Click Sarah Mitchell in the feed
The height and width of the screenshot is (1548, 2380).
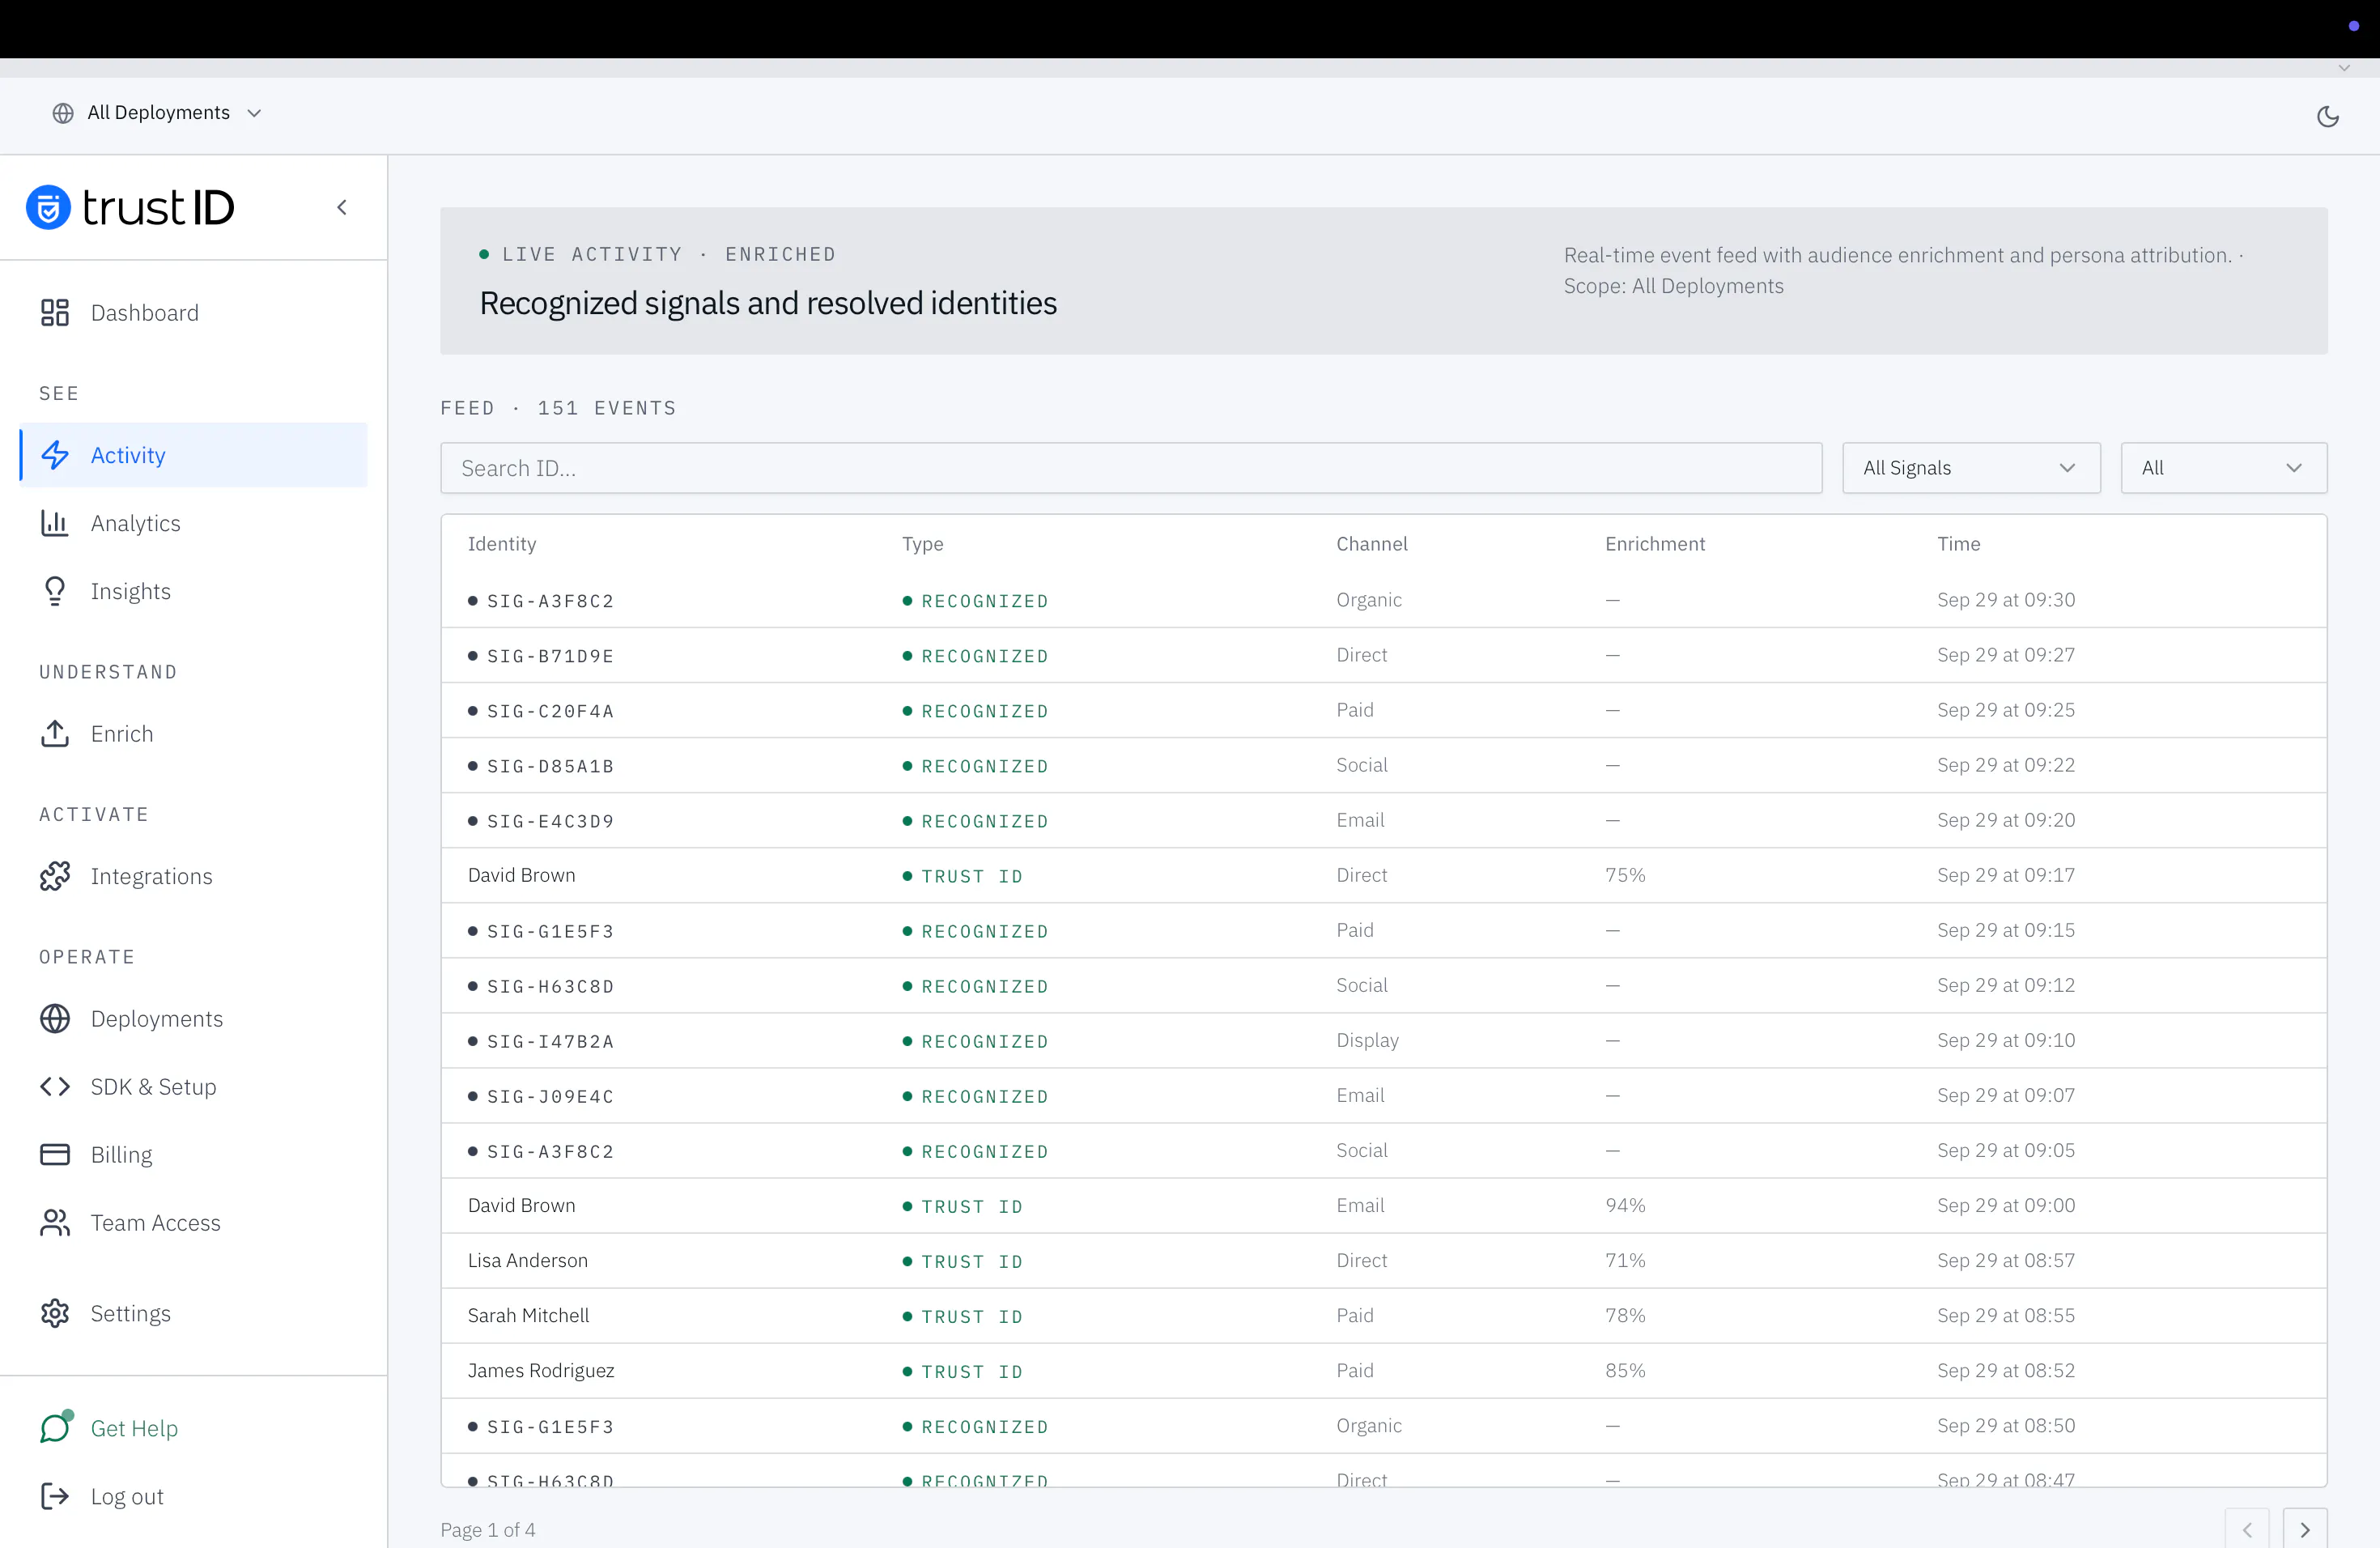pyautogui.click(x=528, y=1315)
